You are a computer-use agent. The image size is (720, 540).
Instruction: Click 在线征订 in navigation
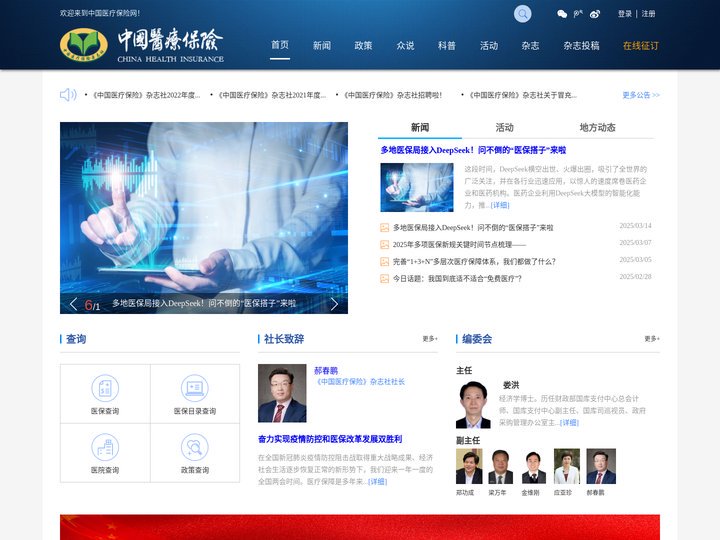click(641, 45)
